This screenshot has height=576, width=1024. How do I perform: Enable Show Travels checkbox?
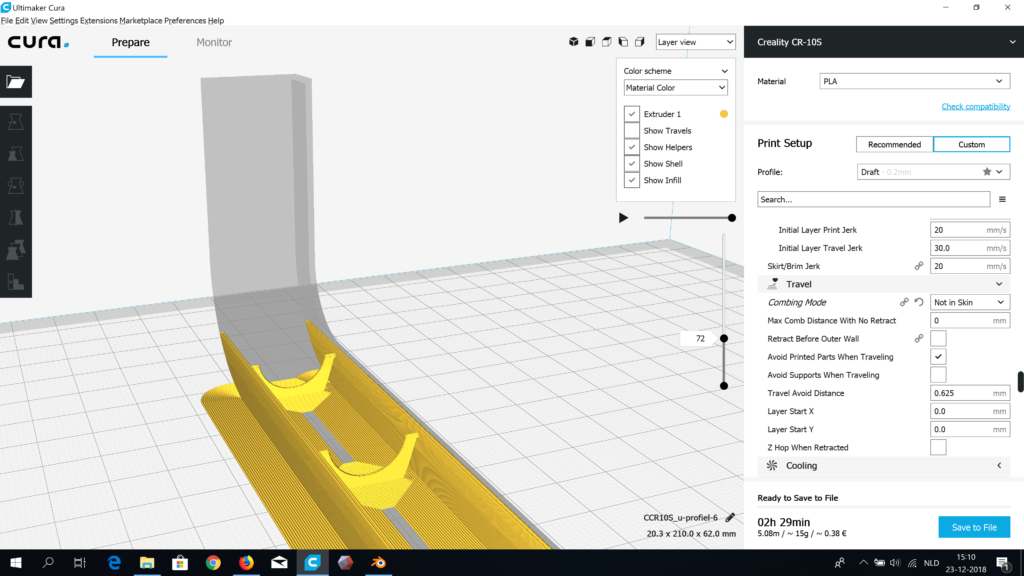[632, 131]
